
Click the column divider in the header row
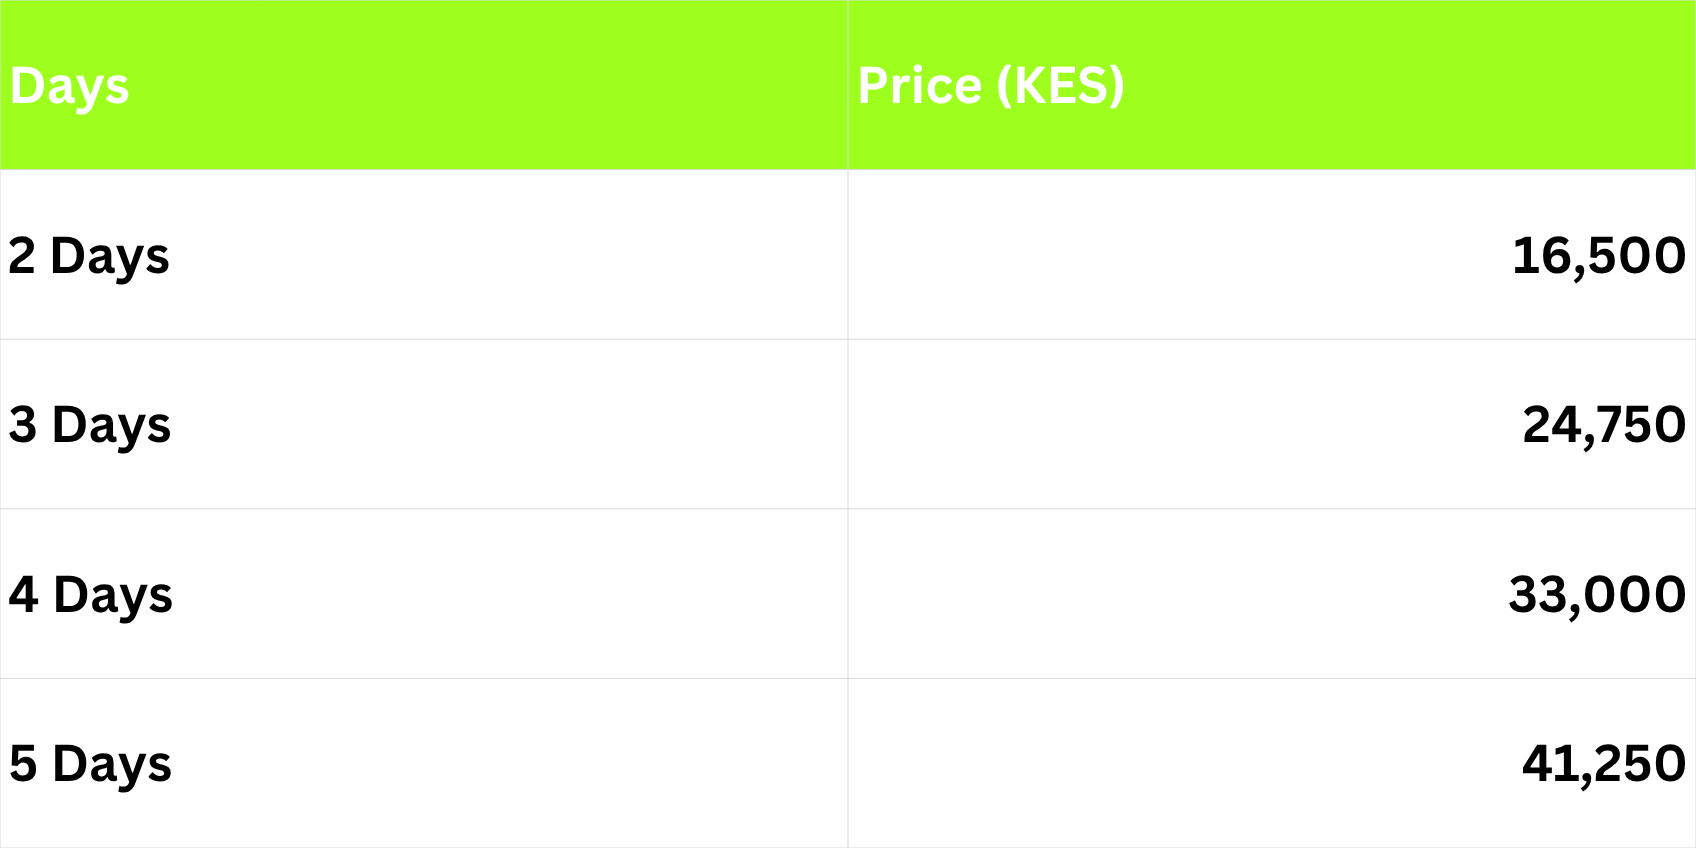click(848, 86)
